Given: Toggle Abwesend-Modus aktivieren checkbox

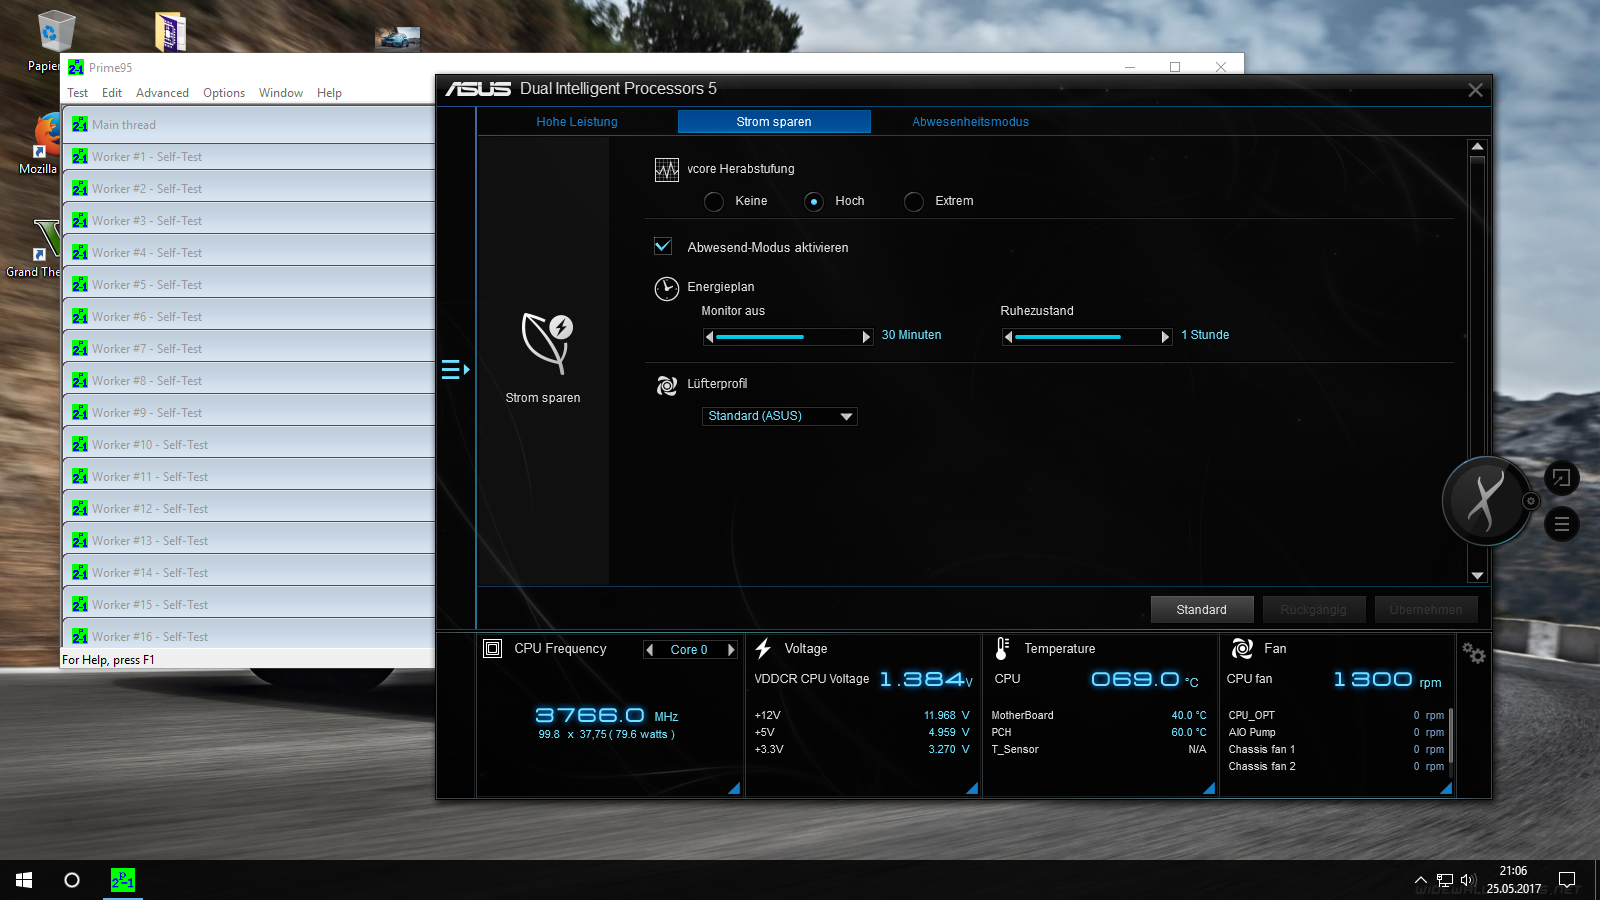Looking at the screenshot, I should (663, 246).
